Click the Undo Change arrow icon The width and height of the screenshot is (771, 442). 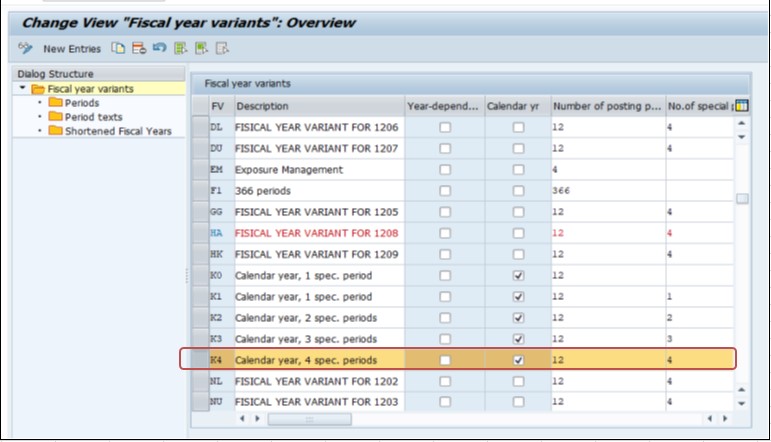[x=159, y=48]
